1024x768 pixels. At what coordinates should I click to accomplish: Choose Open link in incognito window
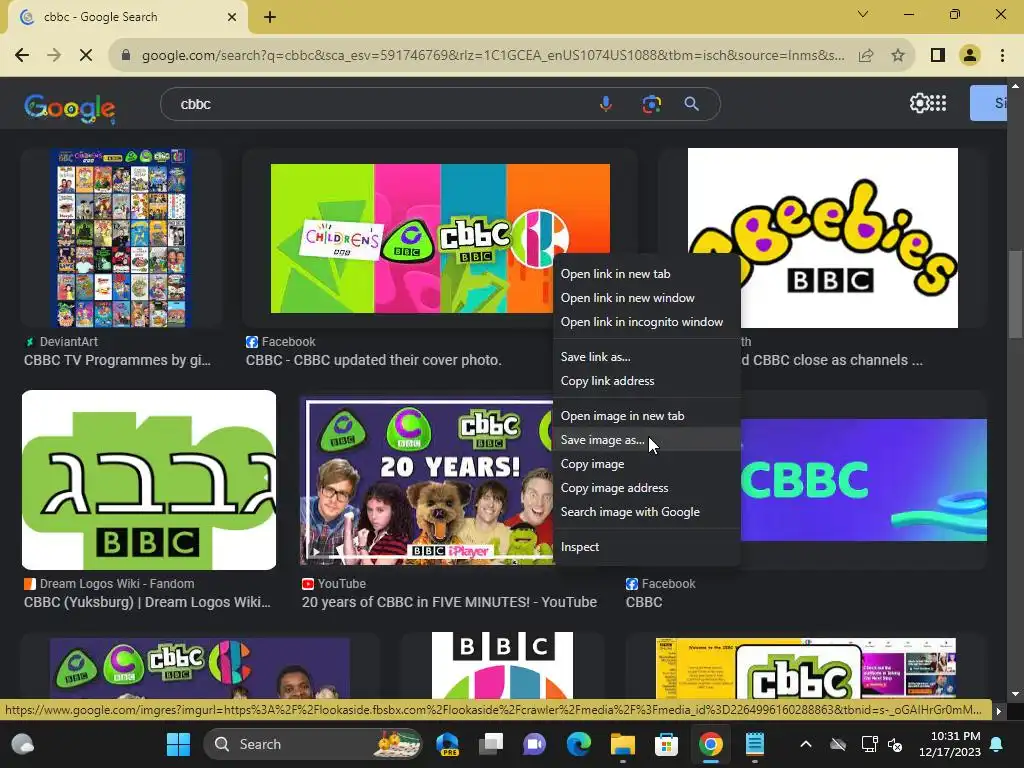click(x=647, y=322)
